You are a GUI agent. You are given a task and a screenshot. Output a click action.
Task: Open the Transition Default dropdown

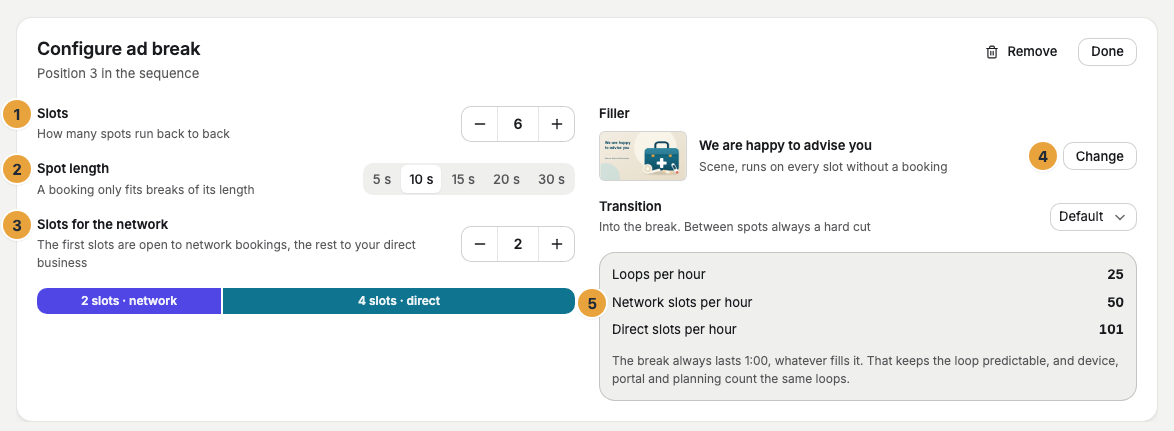tap(1093, 217)
